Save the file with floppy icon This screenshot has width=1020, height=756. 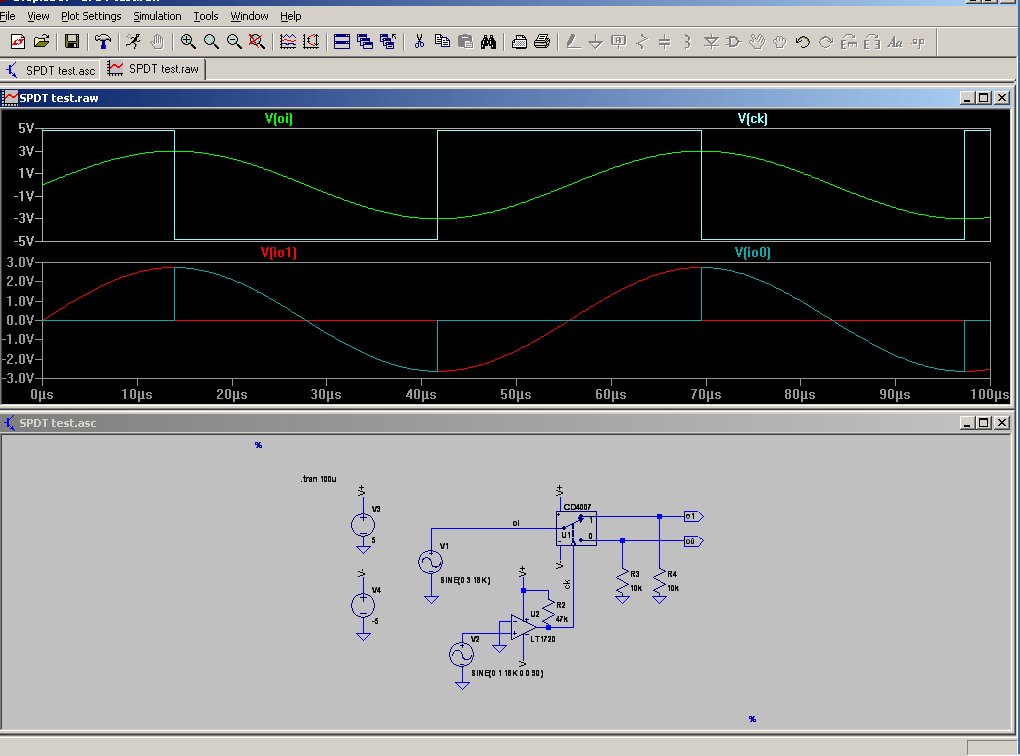pos(72,41)
